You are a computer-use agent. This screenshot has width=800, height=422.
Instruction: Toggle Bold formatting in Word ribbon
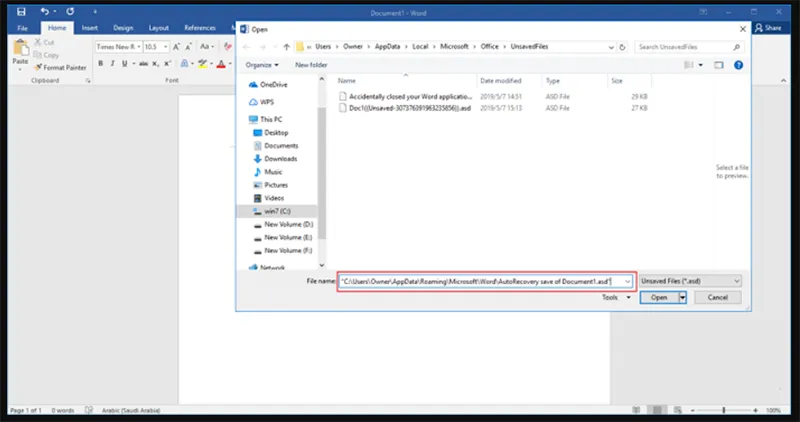(x=101, y=64)
